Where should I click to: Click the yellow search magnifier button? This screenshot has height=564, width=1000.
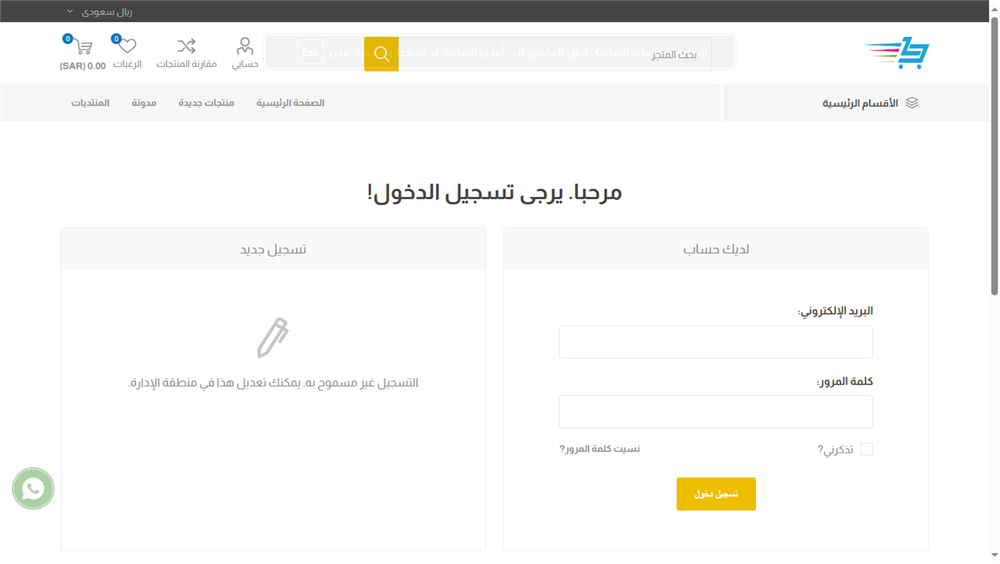pyautogui.click(x=381, y=54)
